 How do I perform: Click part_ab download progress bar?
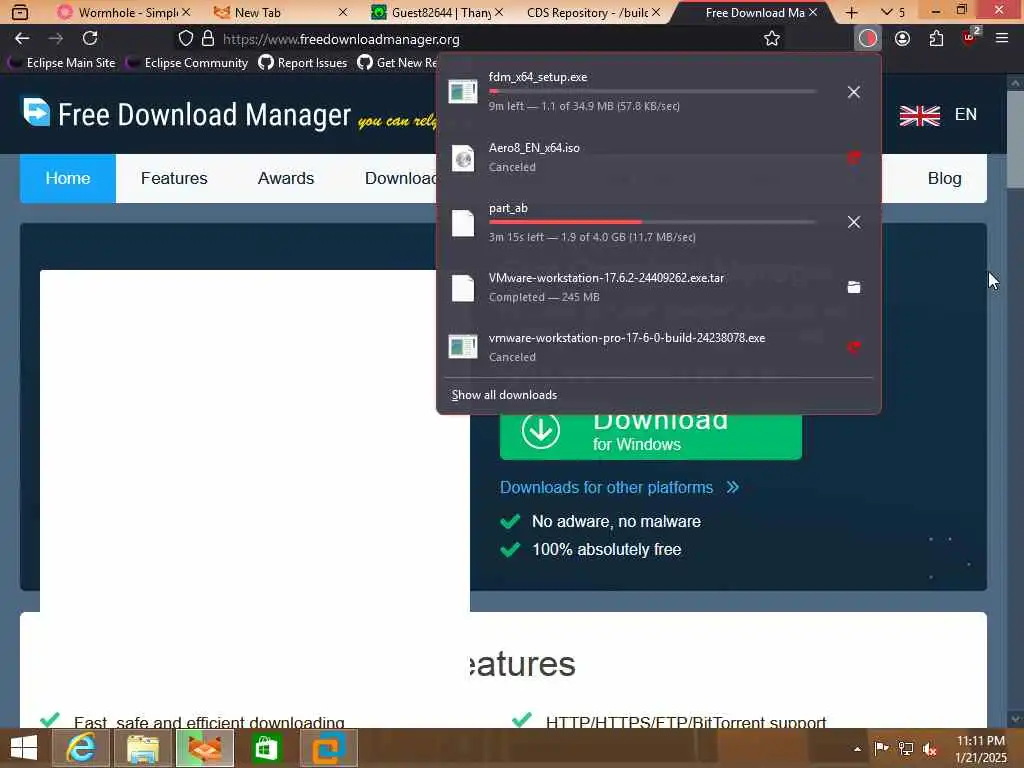(x=652, y=222)
